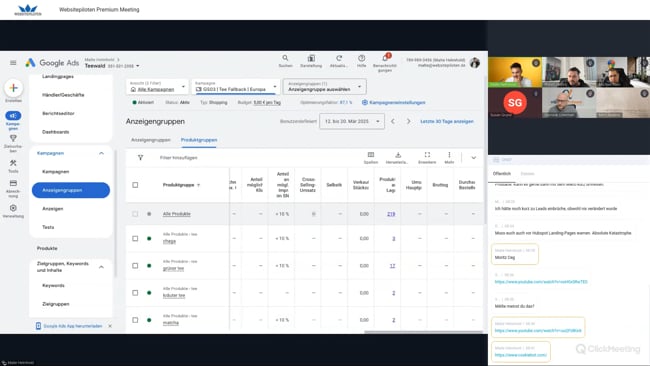Click the SG participant thumbnail
Screen dimensions: 650x366
click(515, 102)
